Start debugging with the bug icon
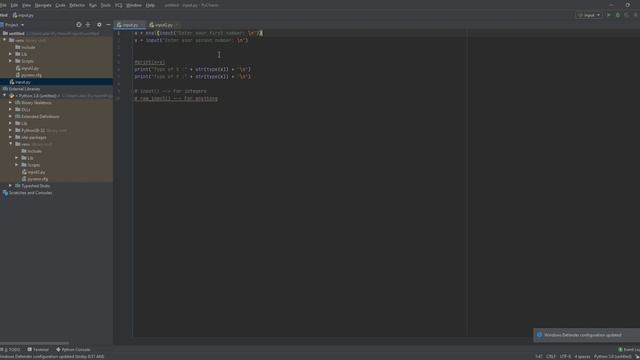This screenshot has height=360, width=640. point(618,15)
